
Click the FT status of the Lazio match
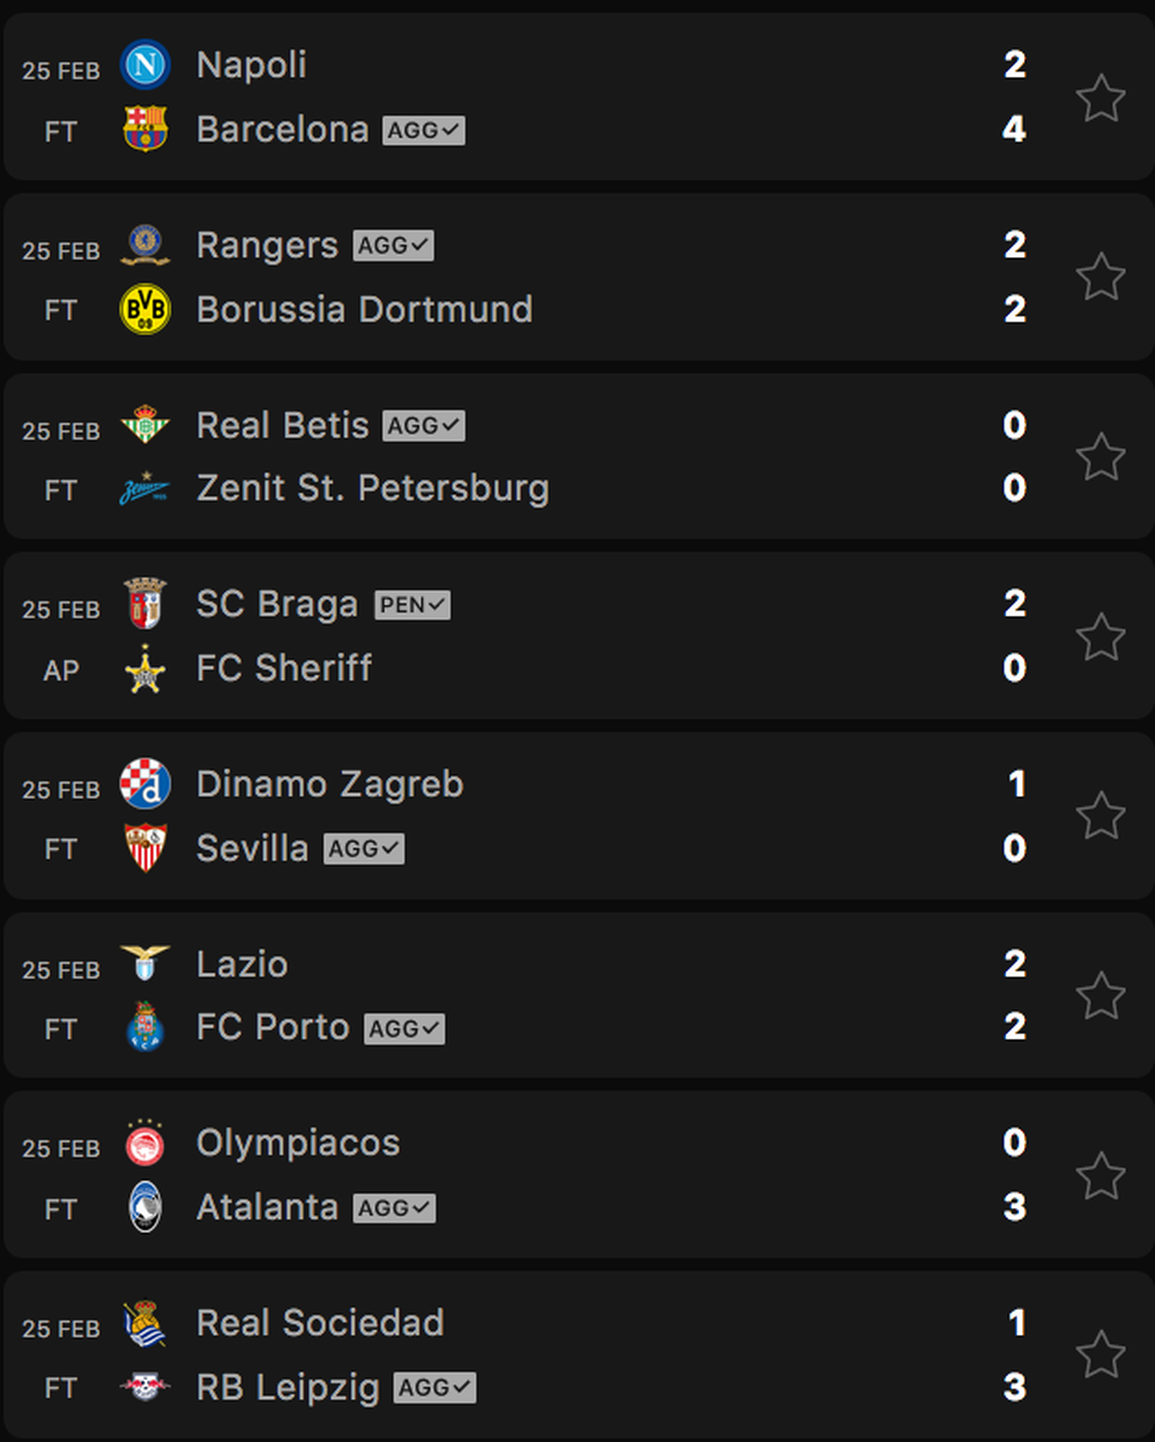(x=61, y=1028)
